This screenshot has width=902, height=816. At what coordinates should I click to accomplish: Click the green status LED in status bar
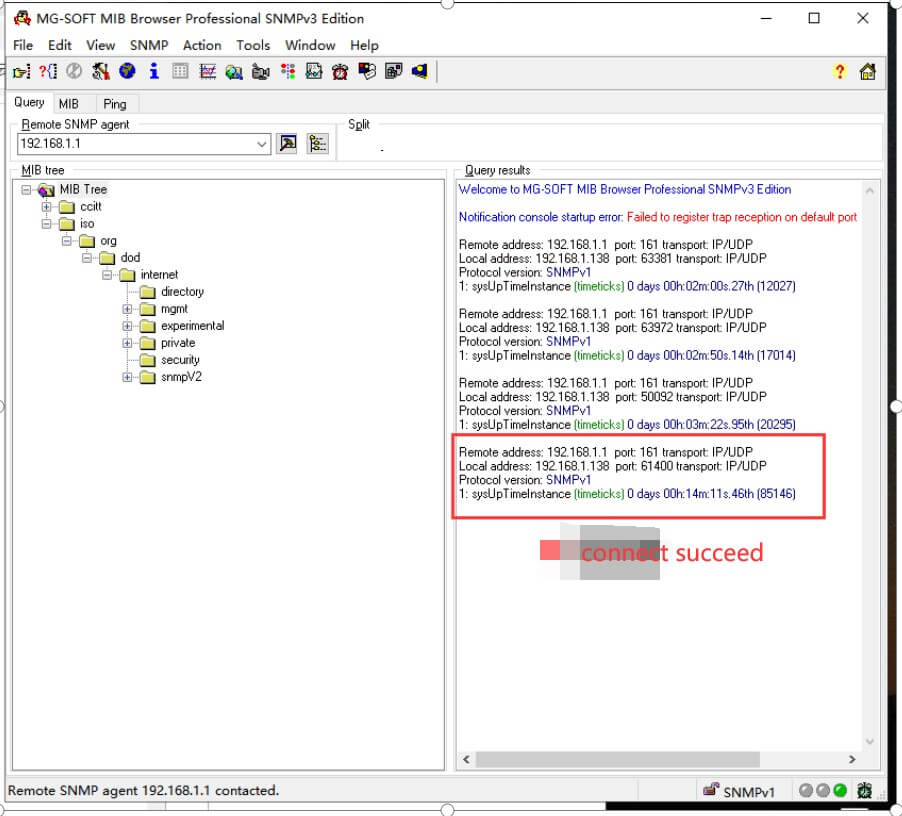840,791
